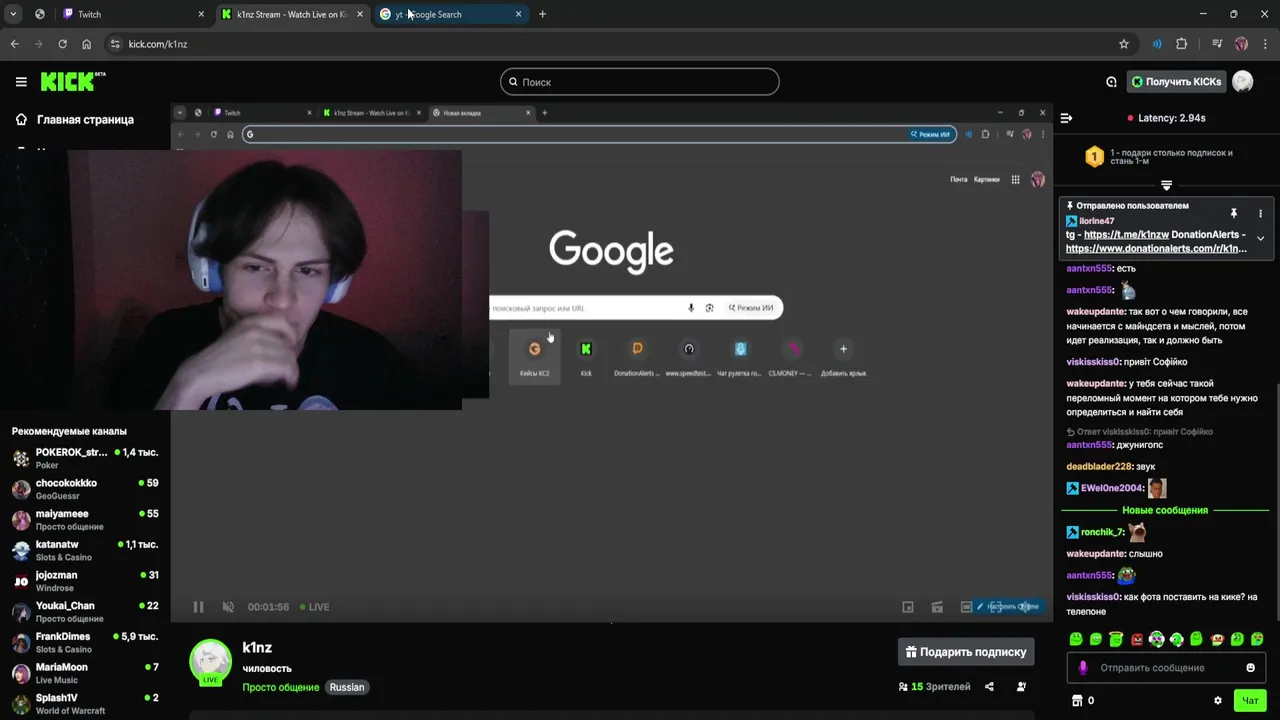The image size is (1280, 720).
Task: Pause the k1nz stream playback
Action: tap(198, 607)
